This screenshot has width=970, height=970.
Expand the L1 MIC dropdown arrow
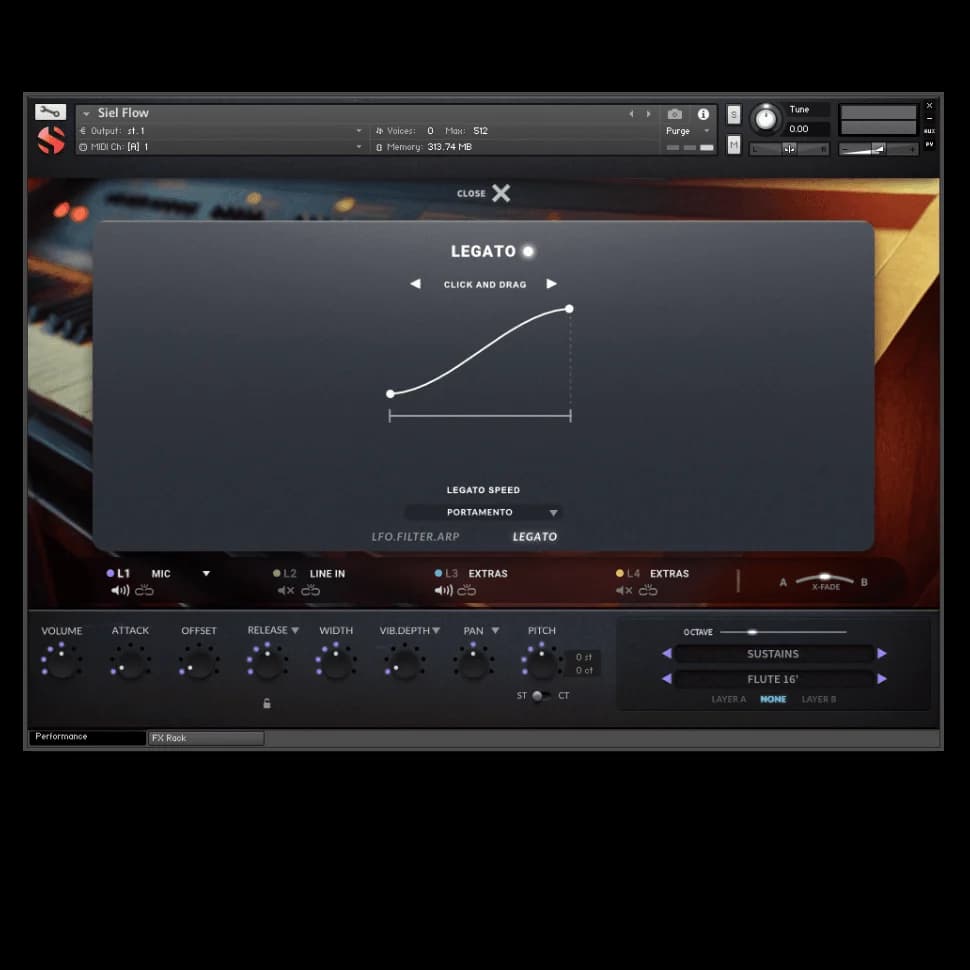coord(206,574)
